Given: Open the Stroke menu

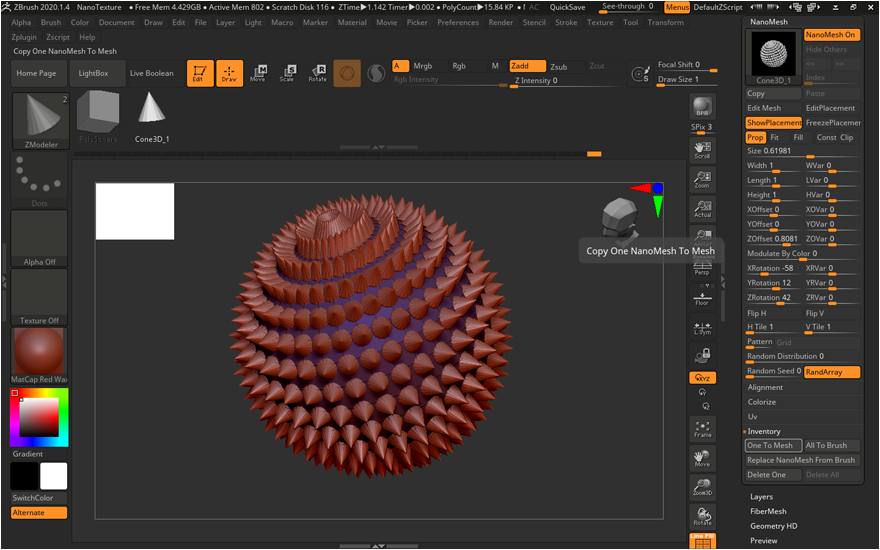Looking at the screenshot, I should 566,22.
